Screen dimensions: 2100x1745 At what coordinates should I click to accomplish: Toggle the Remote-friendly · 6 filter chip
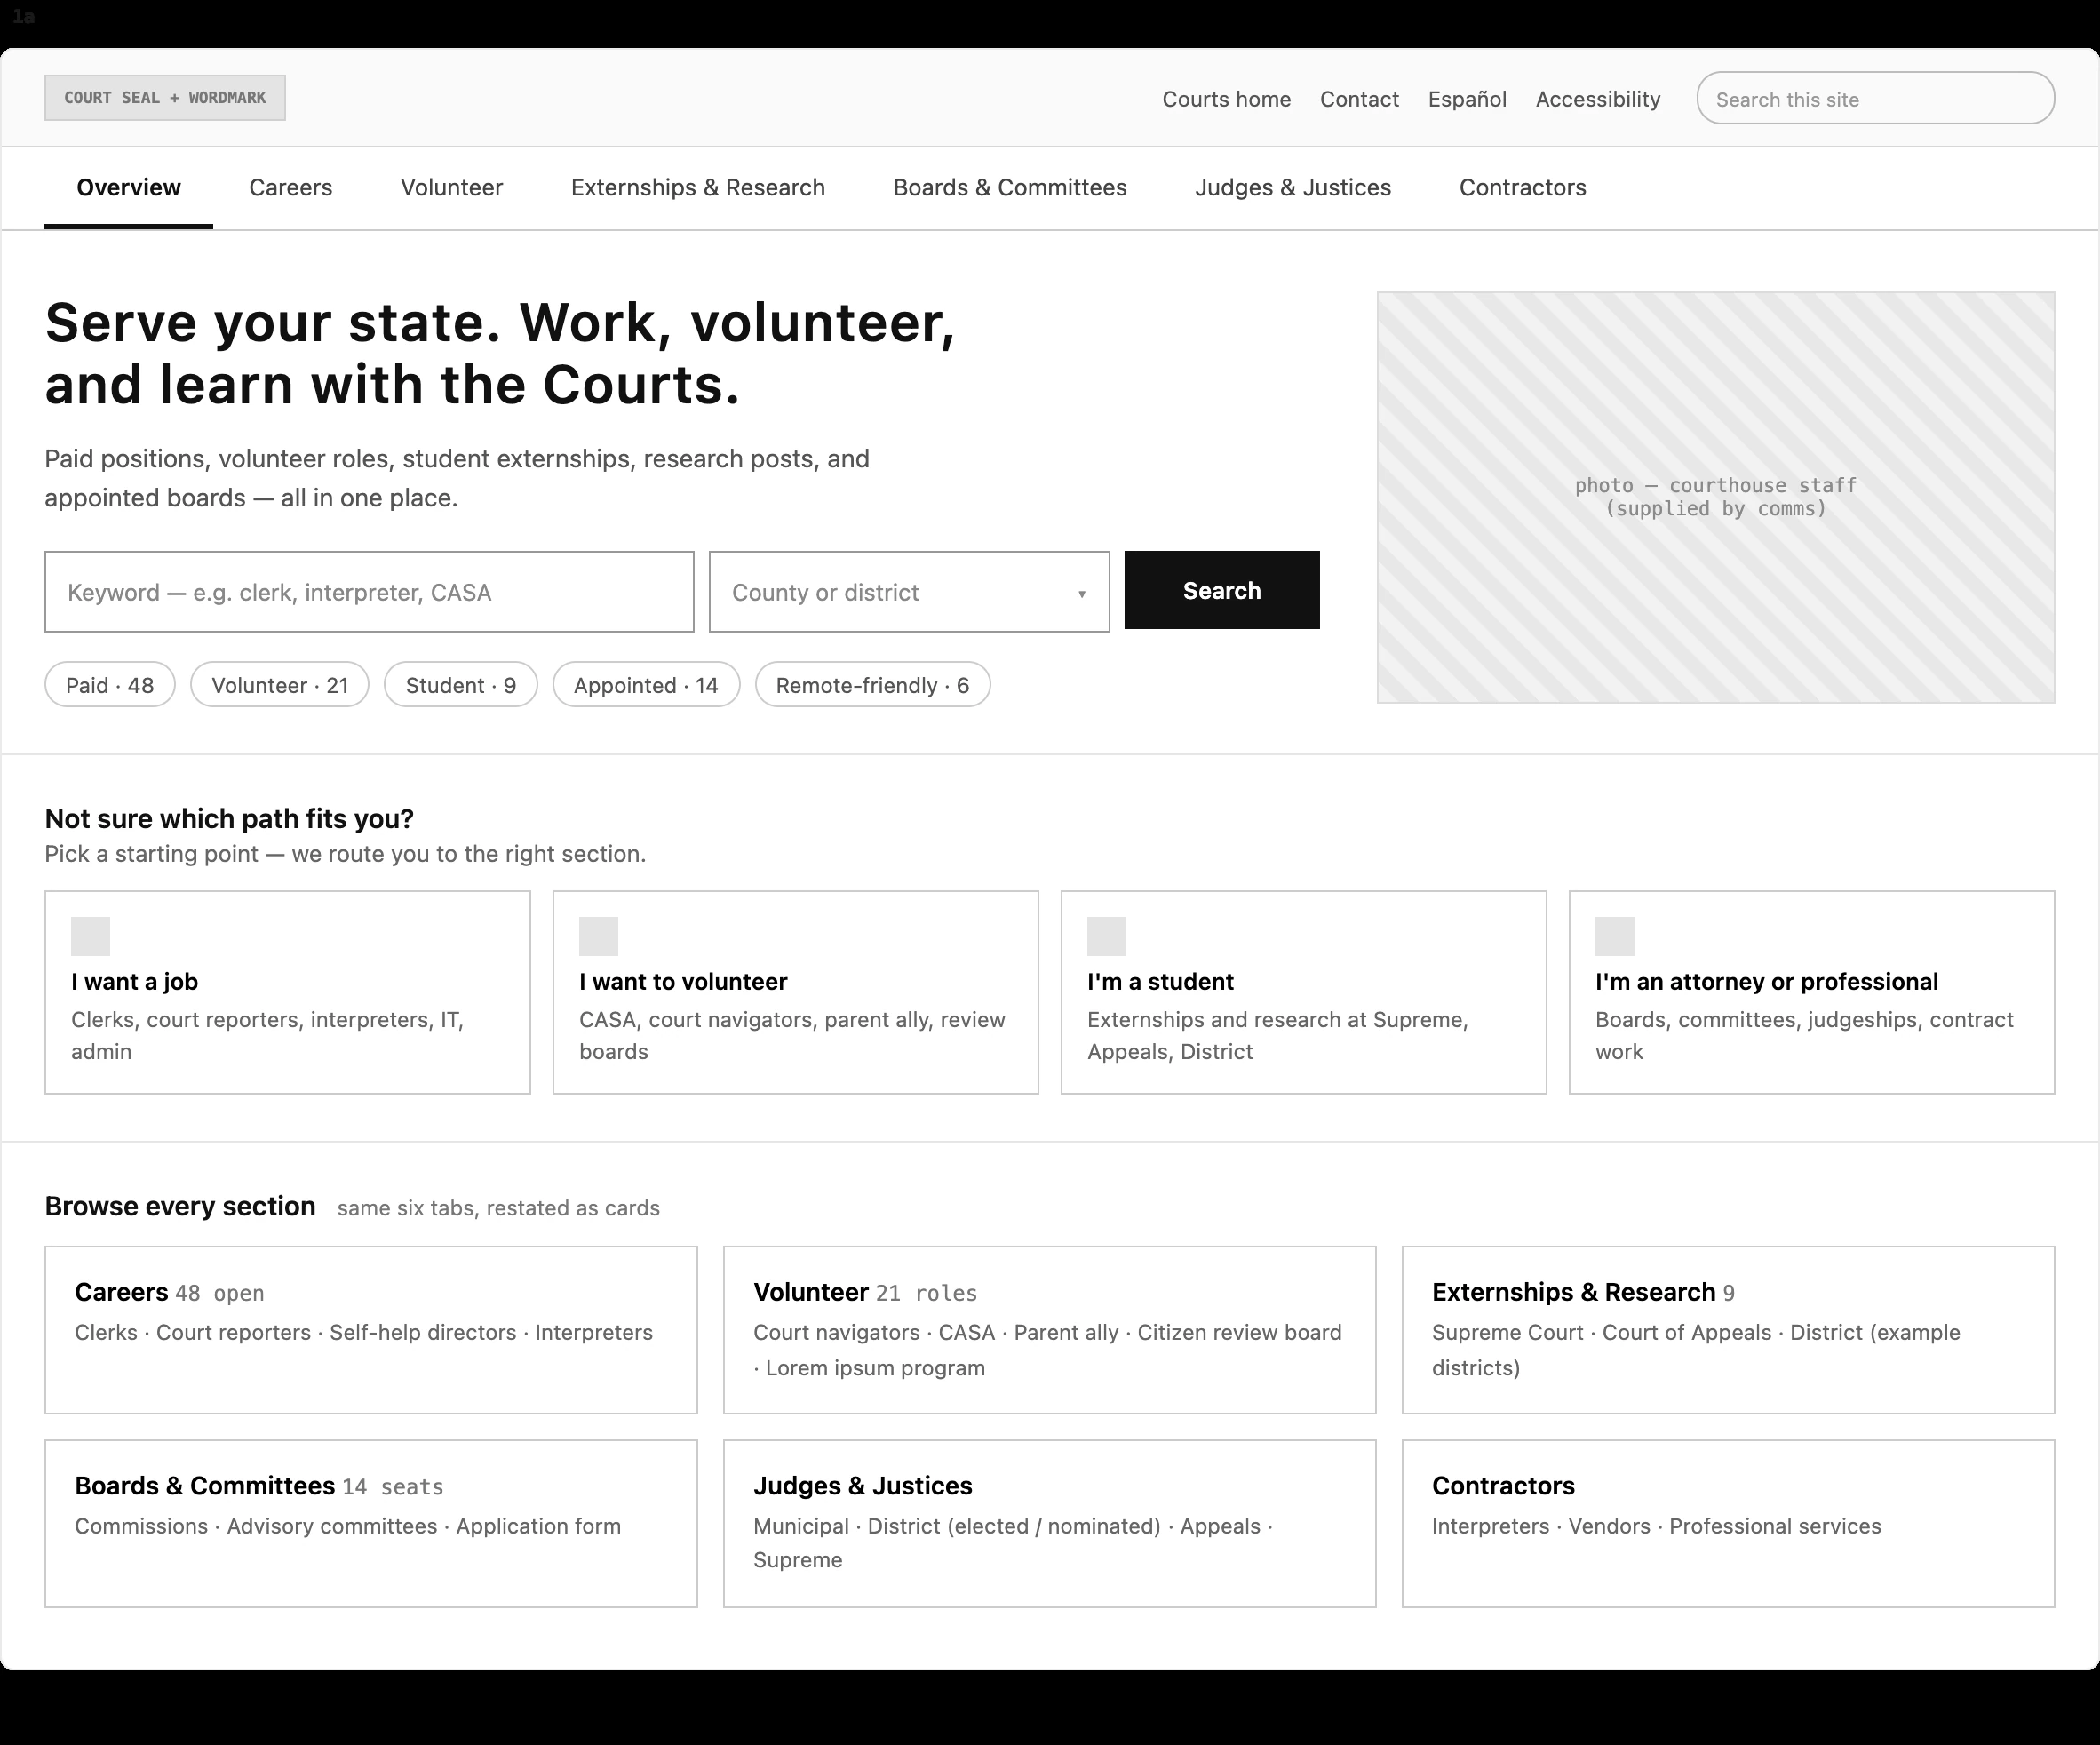coord(872,685)
